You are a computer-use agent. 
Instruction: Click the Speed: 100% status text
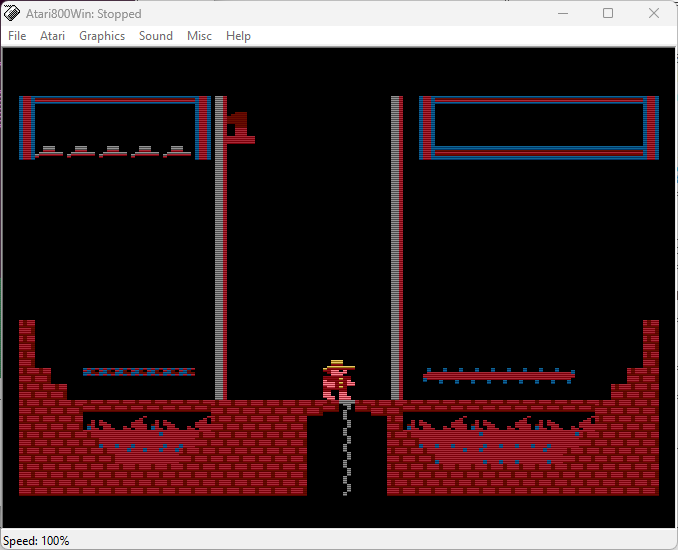[x=36, y=541]
